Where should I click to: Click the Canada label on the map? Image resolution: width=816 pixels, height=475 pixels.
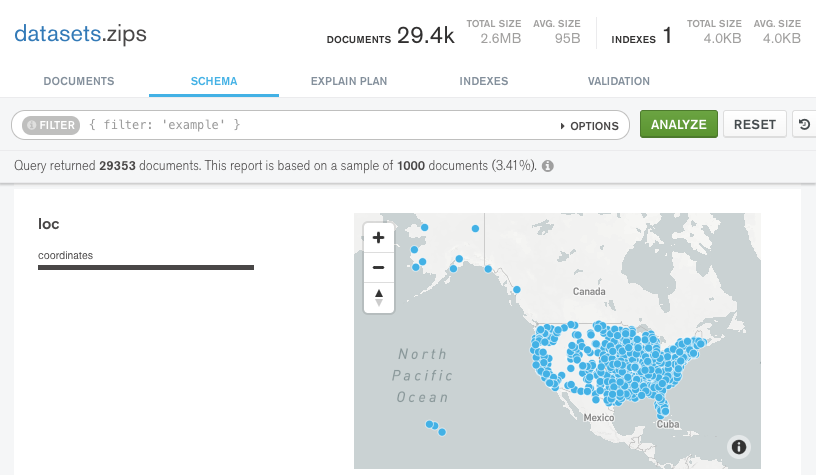tap(589, 292)
